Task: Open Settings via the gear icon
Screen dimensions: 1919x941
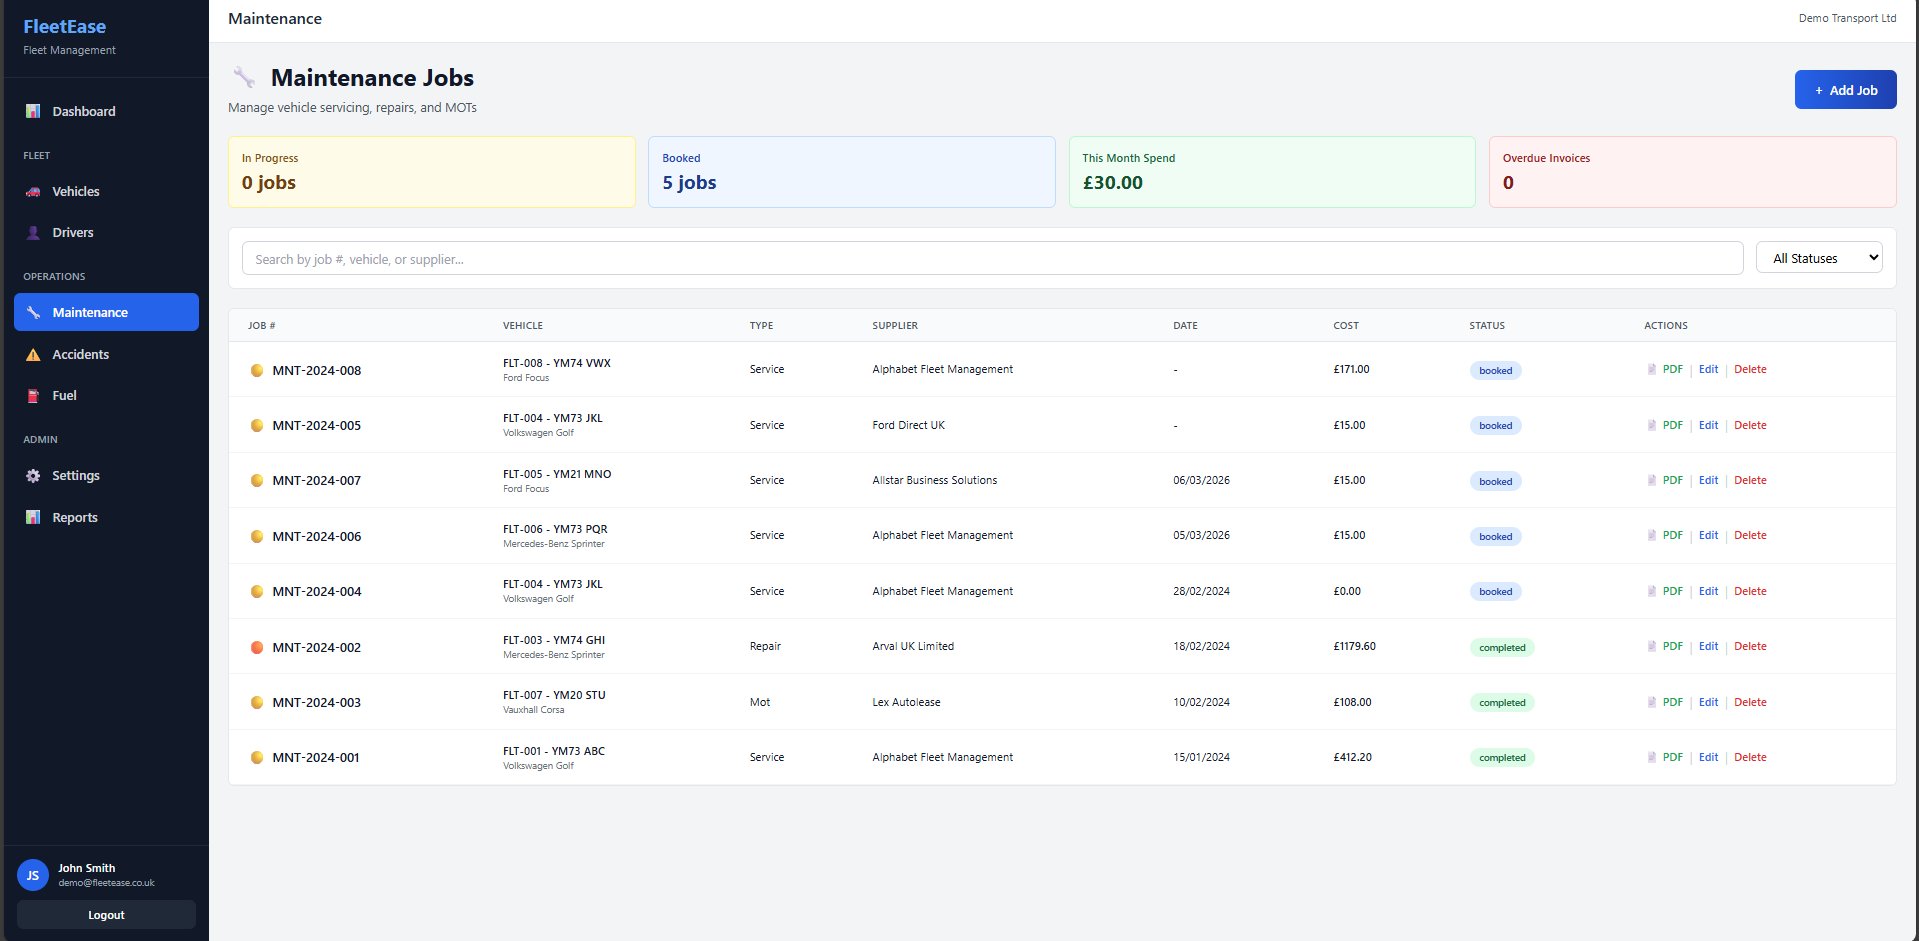Action: [x=33, y=475]
